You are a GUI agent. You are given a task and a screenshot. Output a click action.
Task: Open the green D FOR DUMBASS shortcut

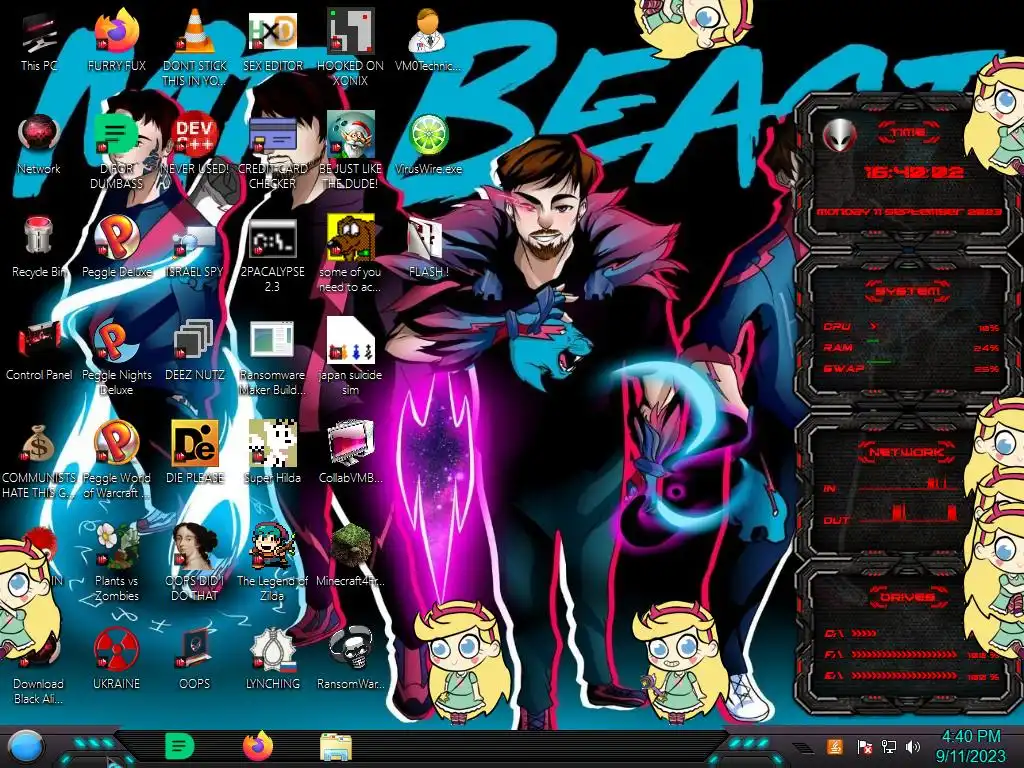pos(116,152)
